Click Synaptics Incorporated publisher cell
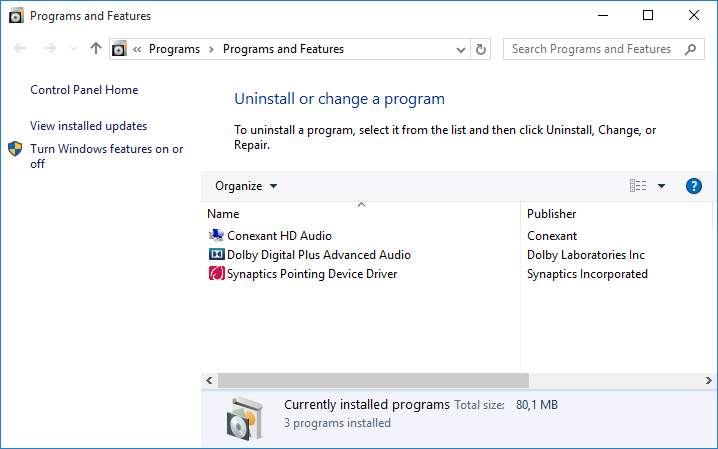The width and height of the screenshot is (718, 449). 587,274
